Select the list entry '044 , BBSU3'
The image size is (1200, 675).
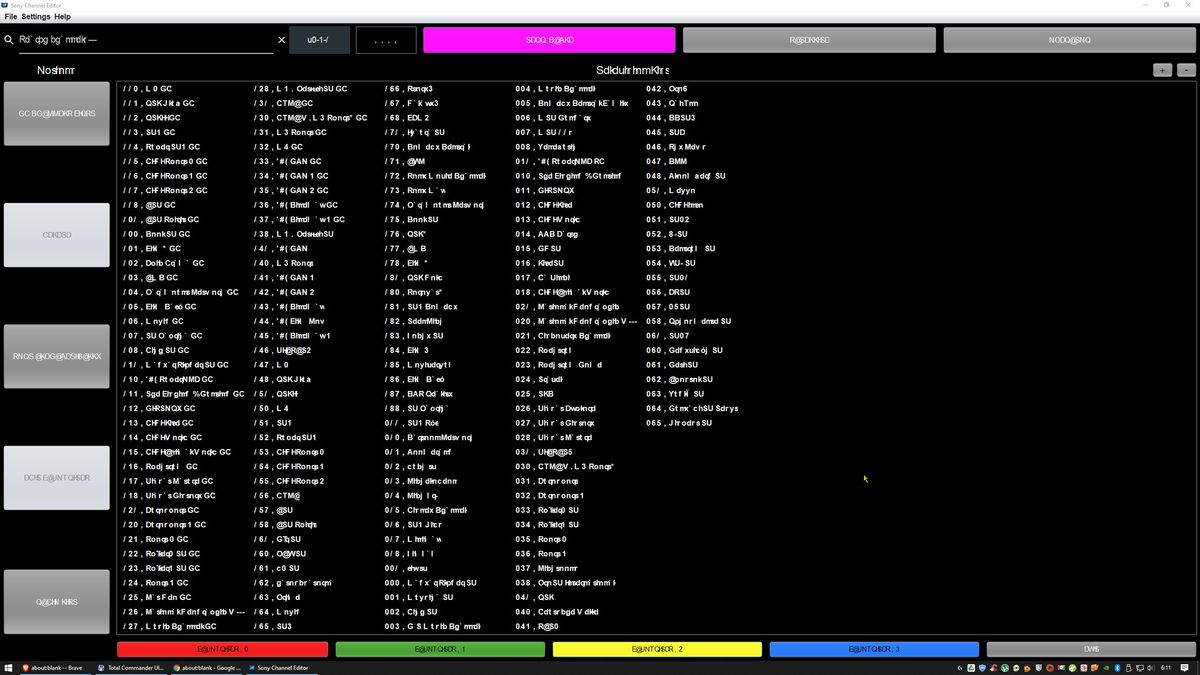coord(671,118)
